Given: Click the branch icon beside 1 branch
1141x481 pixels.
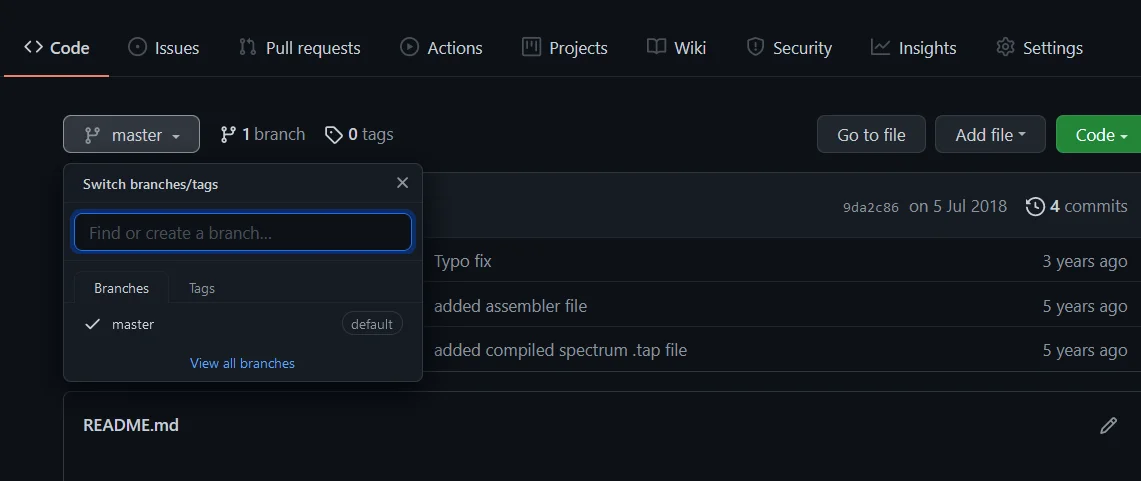Looking at the screenshot, I should click(x=228, y=134).
